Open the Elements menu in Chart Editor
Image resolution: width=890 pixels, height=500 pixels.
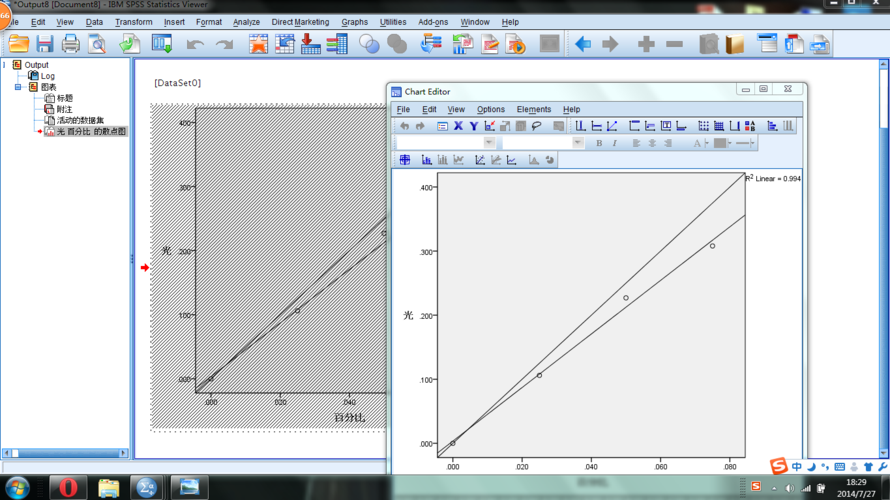coord(533,109)
